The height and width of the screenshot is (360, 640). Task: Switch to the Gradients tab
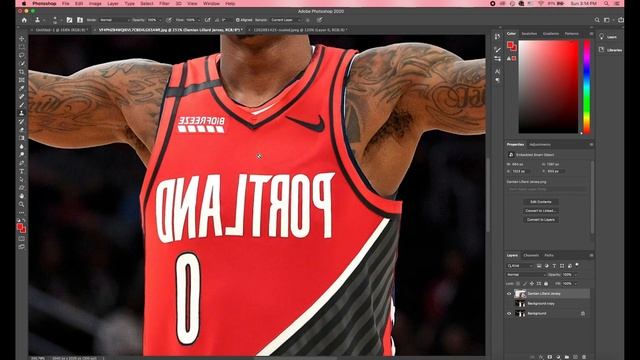[551, 33]
